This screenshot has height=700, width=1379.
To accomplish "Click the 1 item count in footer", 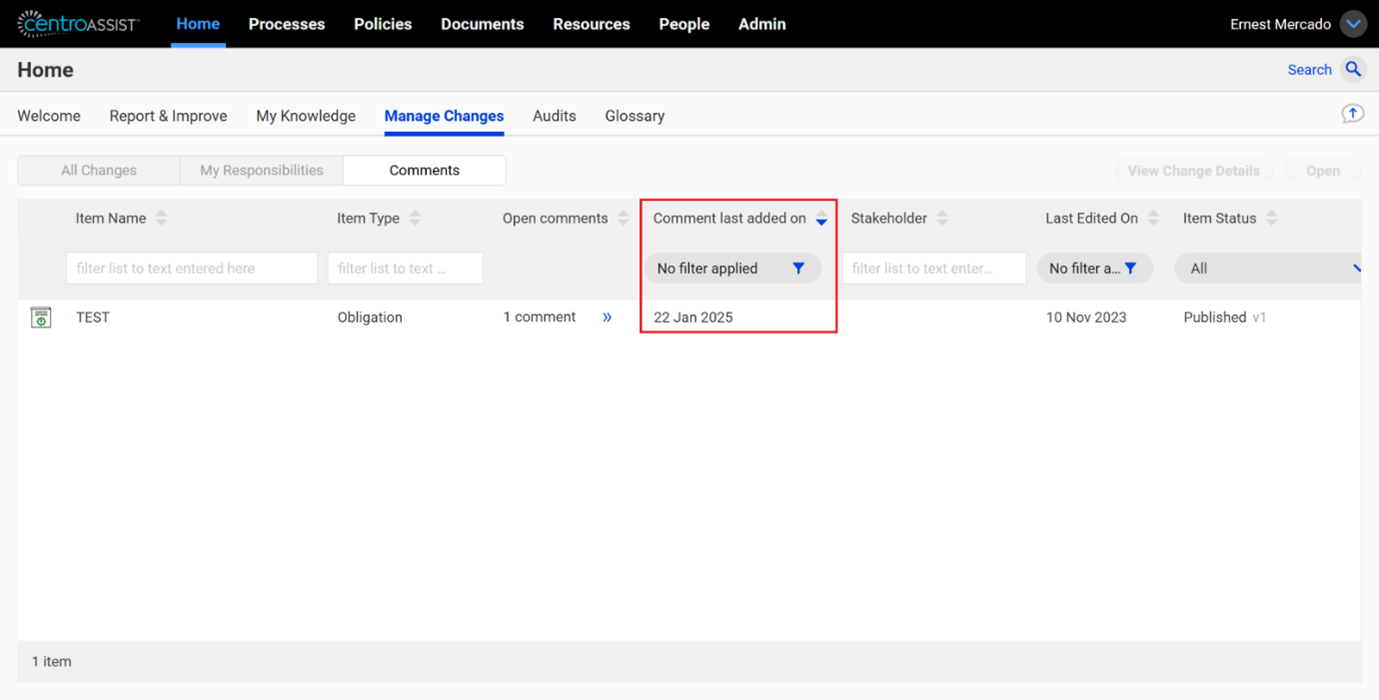I will [x=52, y=661].
